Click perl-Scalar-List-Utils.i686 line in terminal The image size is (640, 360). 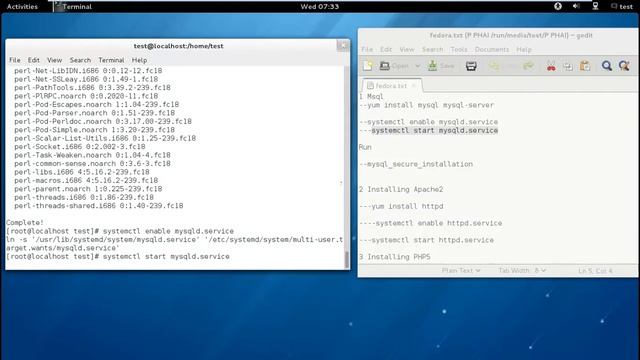[105, 138]
